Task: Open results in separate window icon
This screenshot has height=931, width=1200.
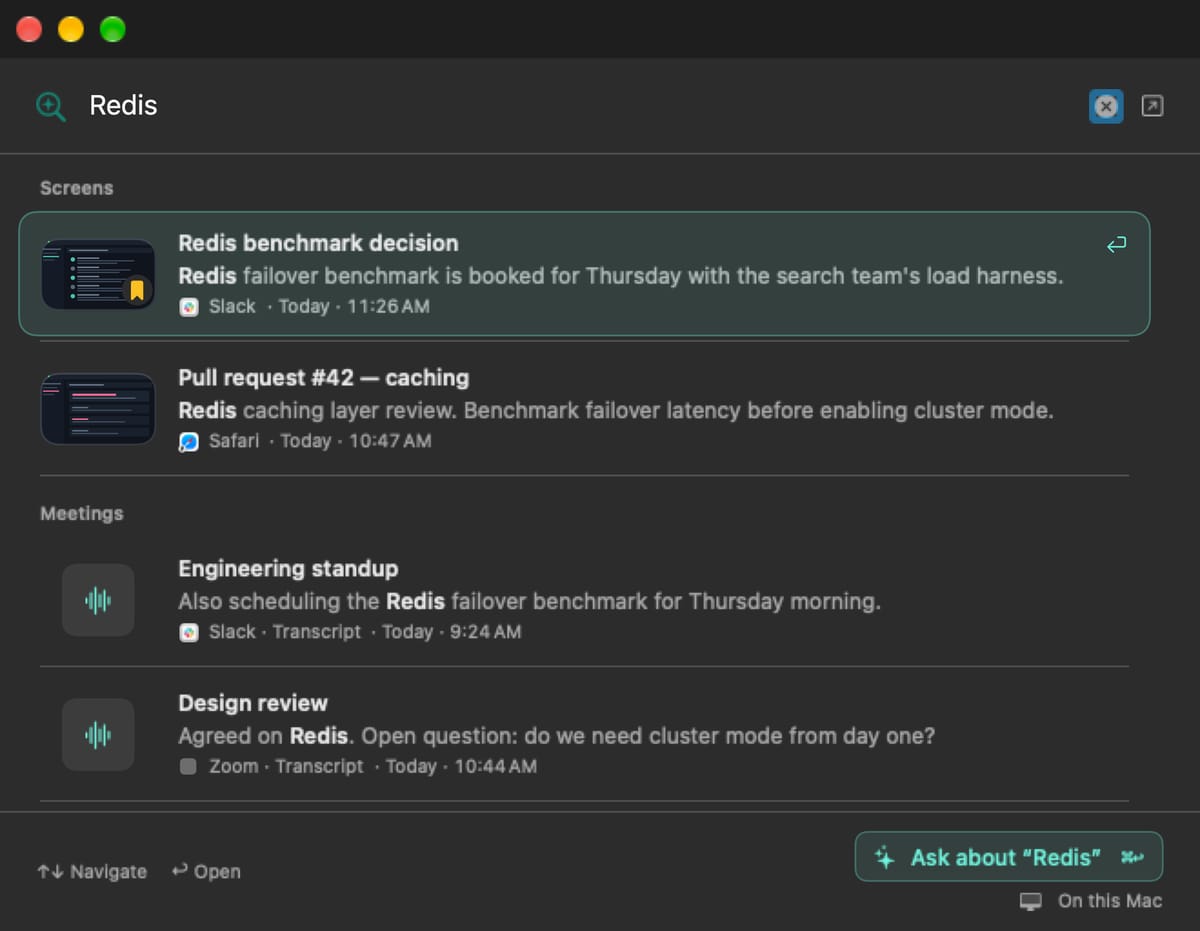Action: pyautogui.click(x=1153, y=105)
